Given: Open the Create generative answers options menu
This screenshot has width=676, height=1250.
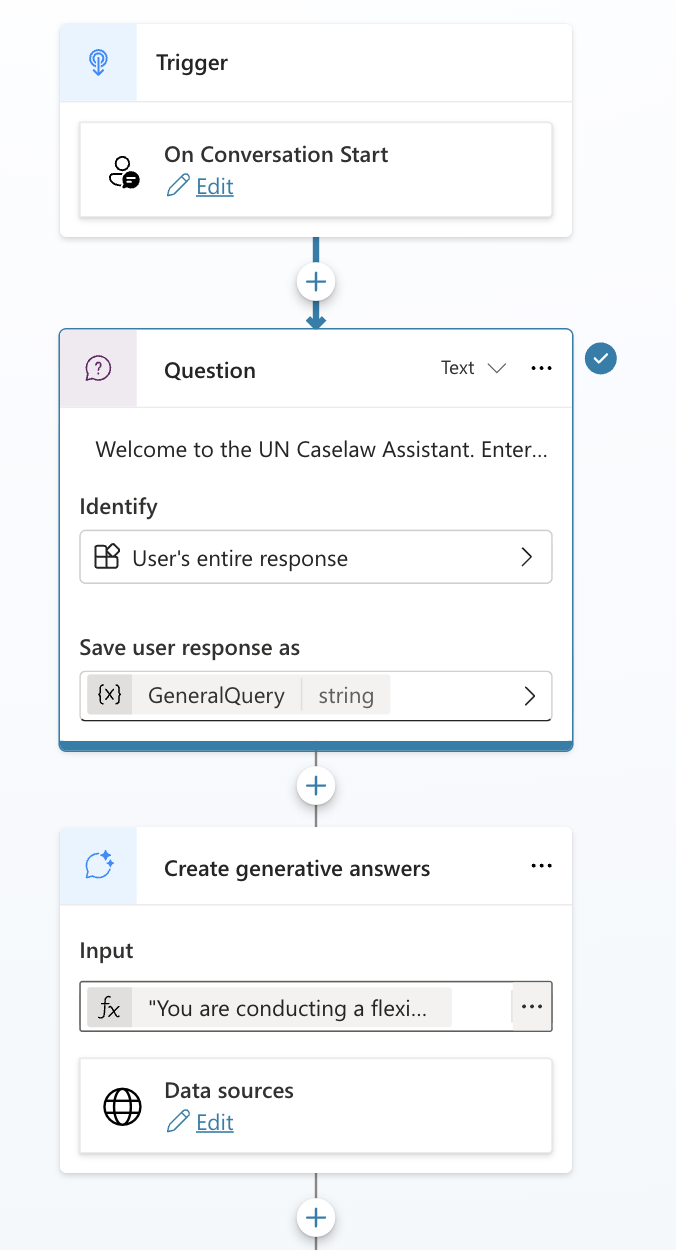Looking at the screenshot, I should [542, 866].
